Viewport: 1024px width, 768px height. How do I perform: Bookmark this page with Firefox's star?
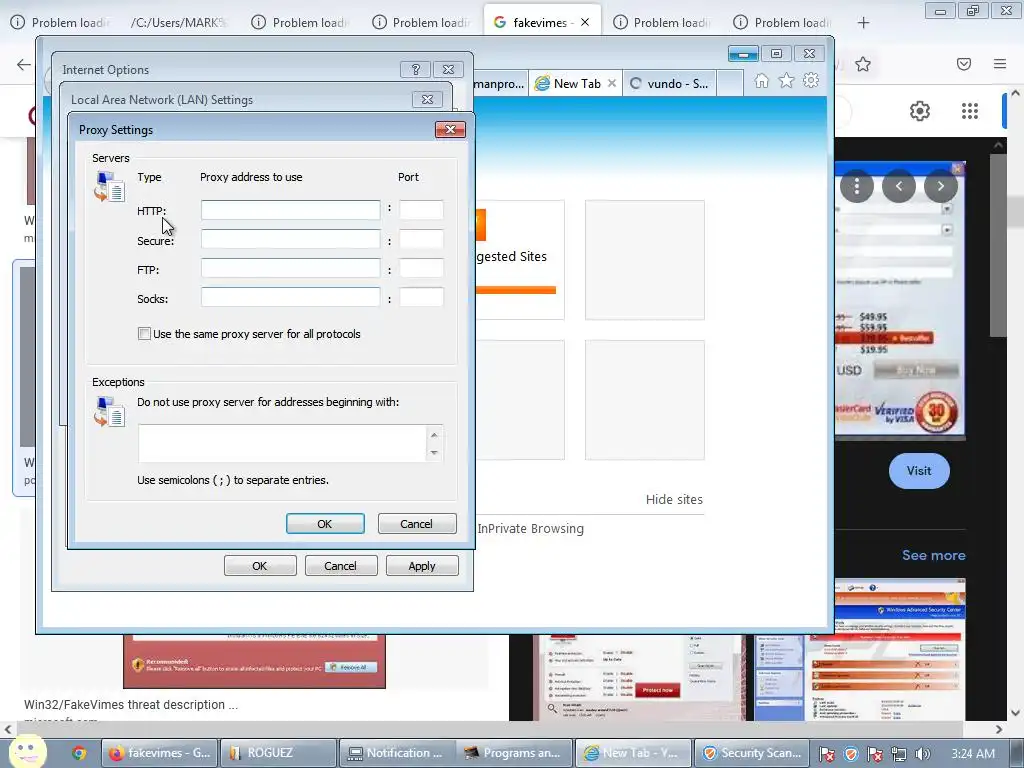click(x=863, y=64)
